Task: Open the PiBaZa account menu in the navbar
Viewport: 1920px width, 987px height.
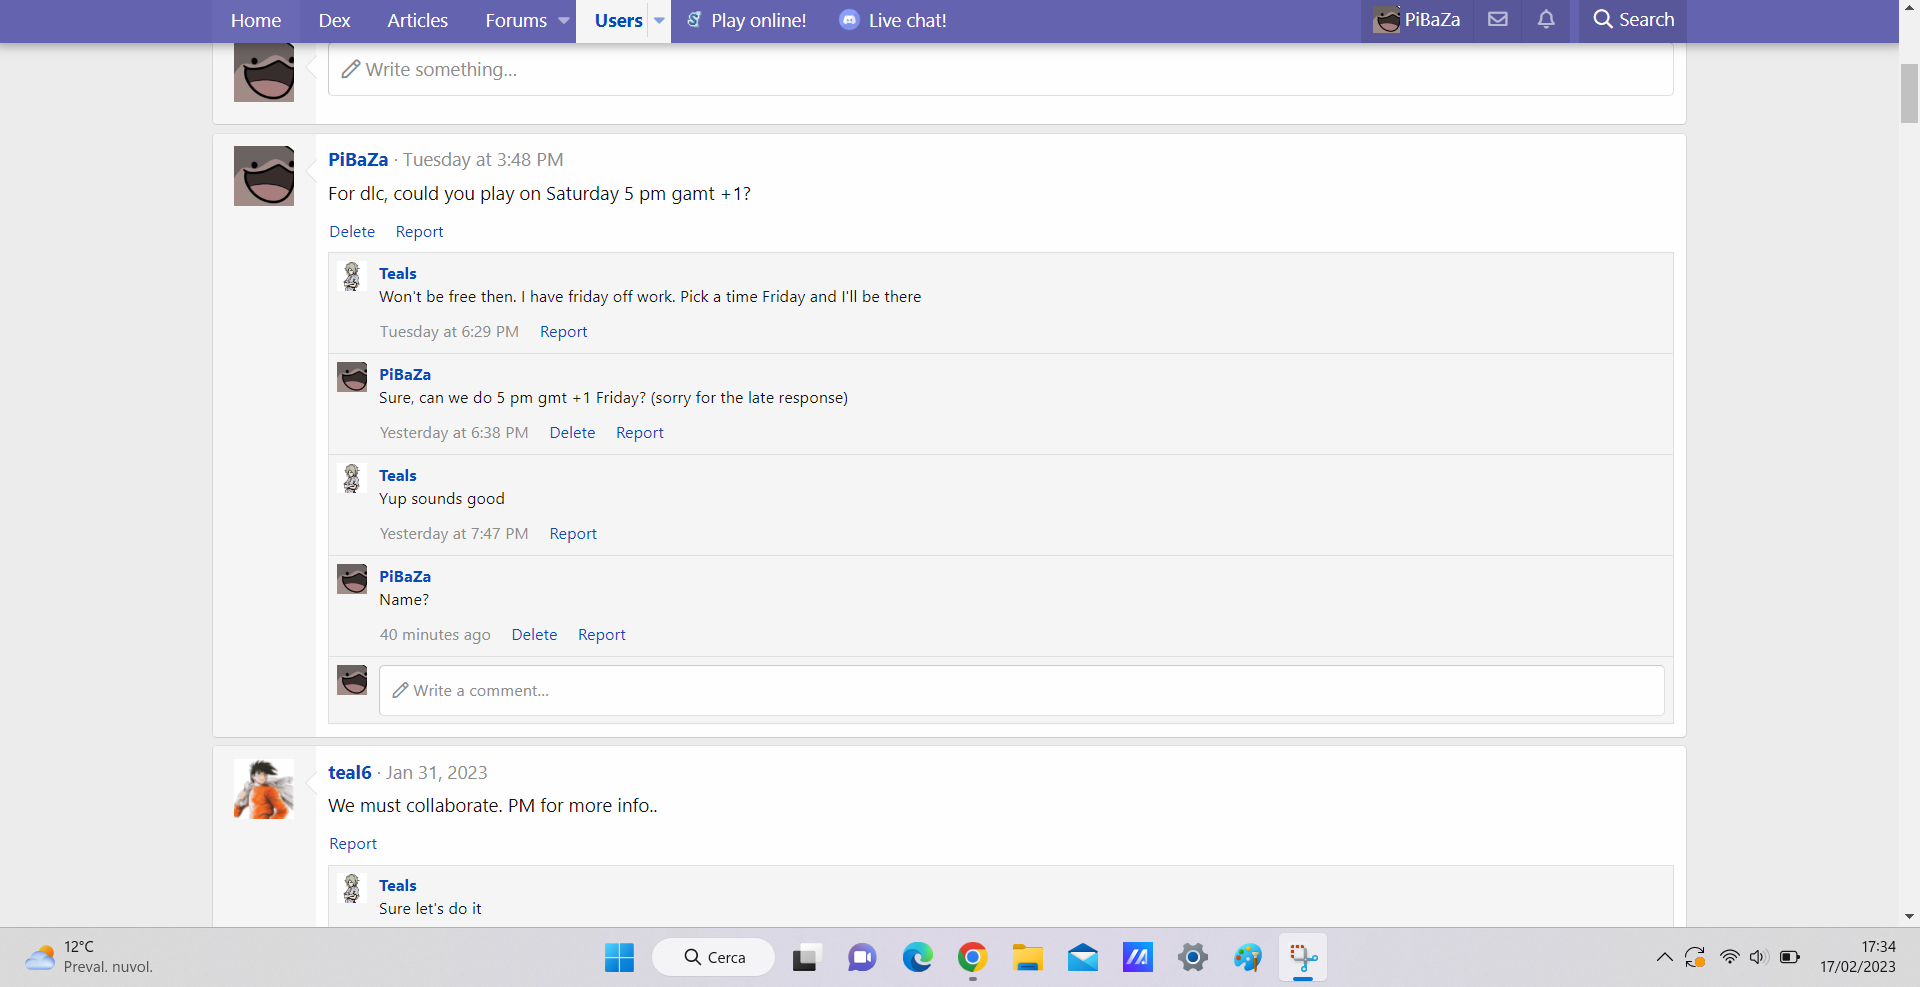Action: tap(1416, 20)
